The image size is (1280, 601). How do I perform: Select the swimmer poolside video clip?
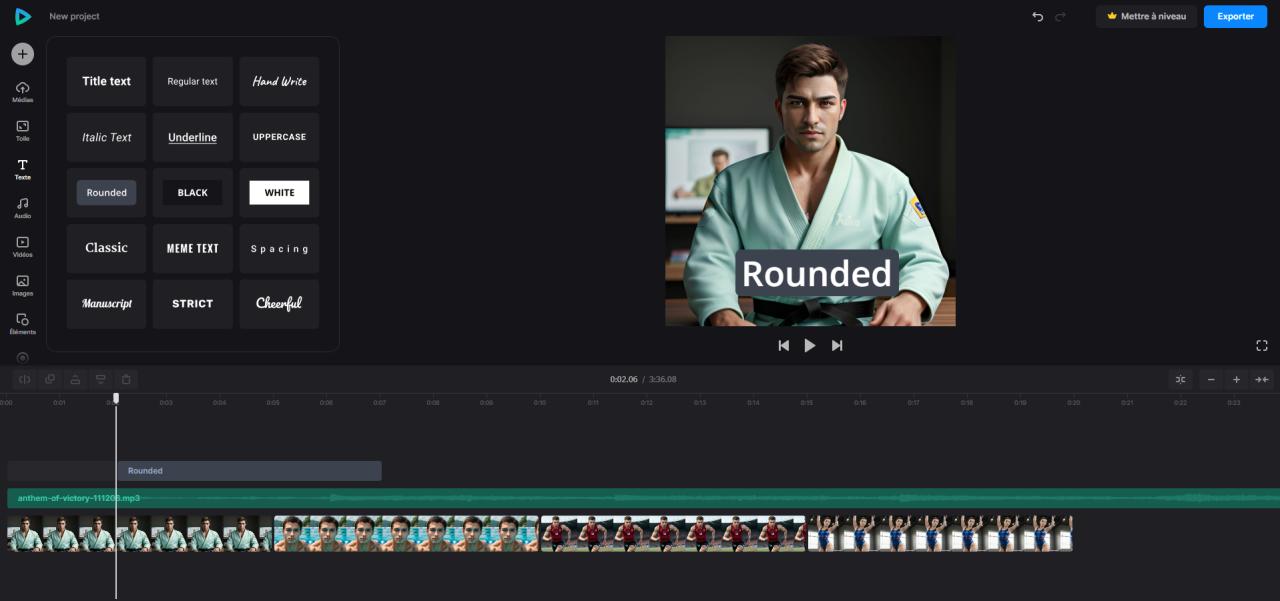(406, 533)
